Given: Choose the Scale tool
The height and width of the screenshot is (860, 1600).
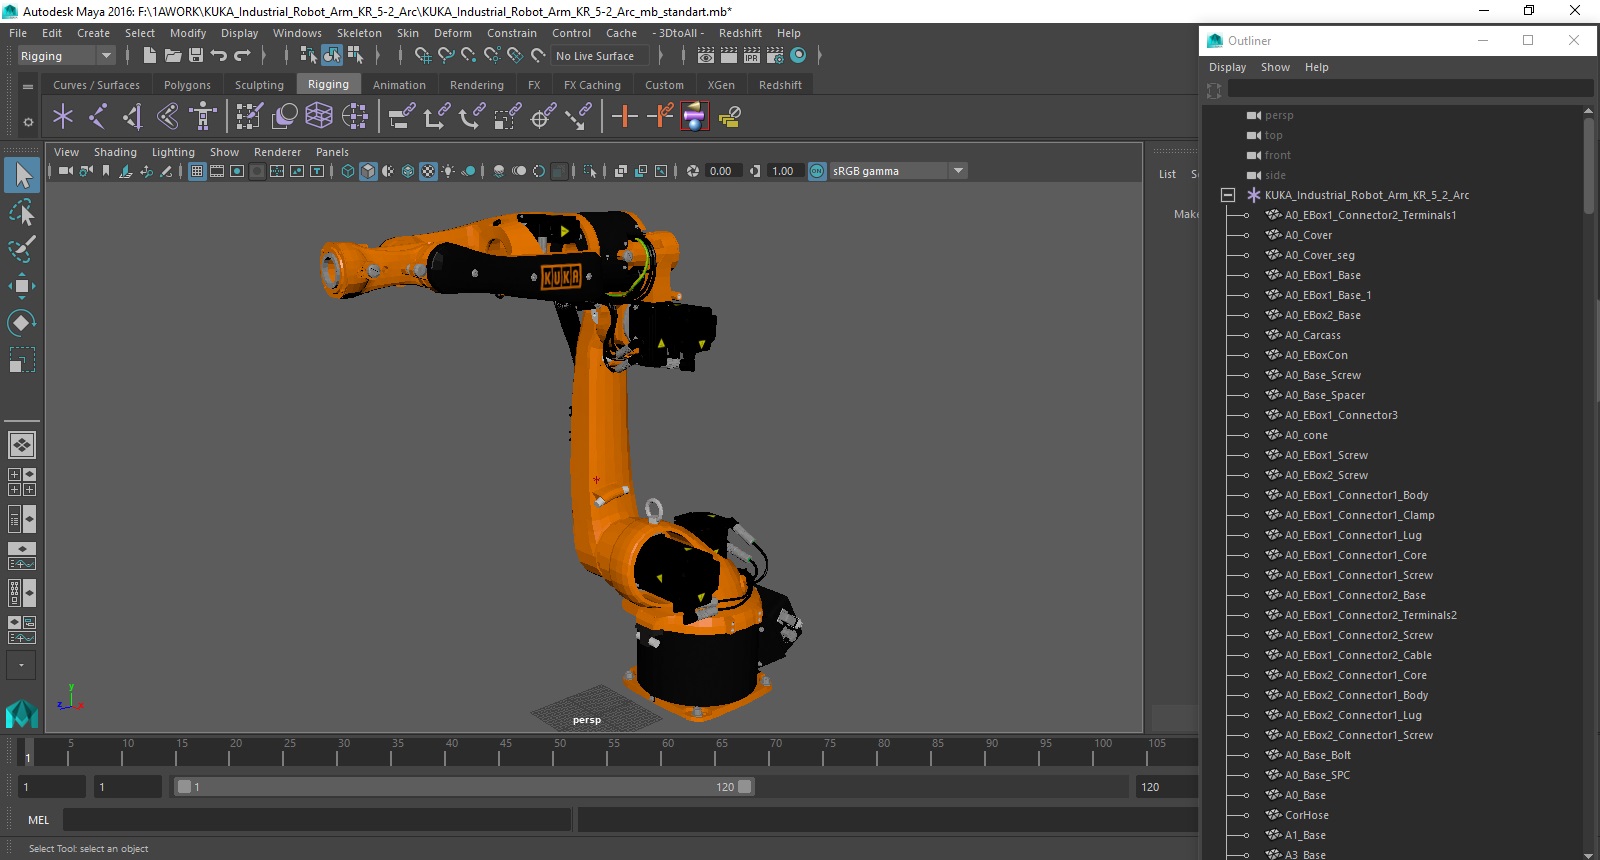Looking at the screenshot, I should click(x=22, y=360).
